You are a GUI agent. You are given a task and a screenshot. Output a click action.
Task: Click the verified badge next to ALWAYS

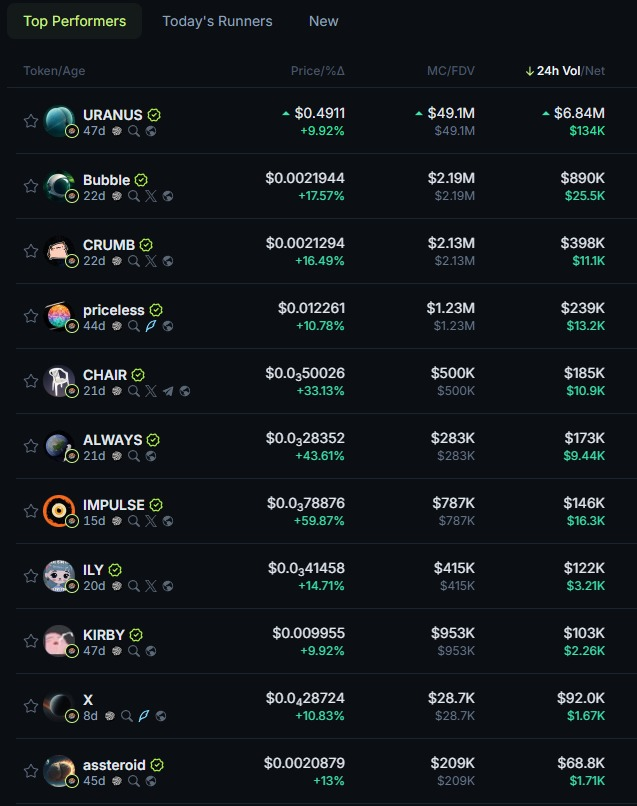[153, 440]
